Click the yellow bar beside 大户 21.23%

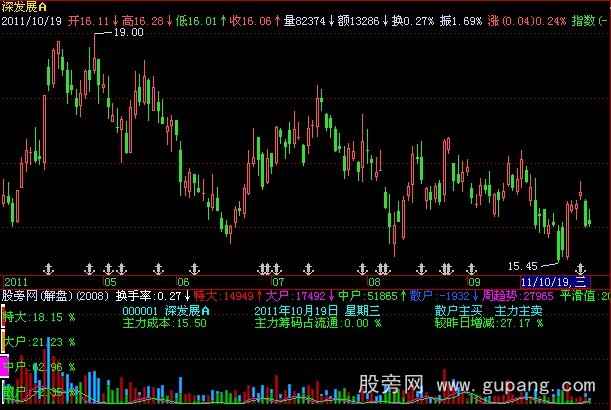pos(4,342)
